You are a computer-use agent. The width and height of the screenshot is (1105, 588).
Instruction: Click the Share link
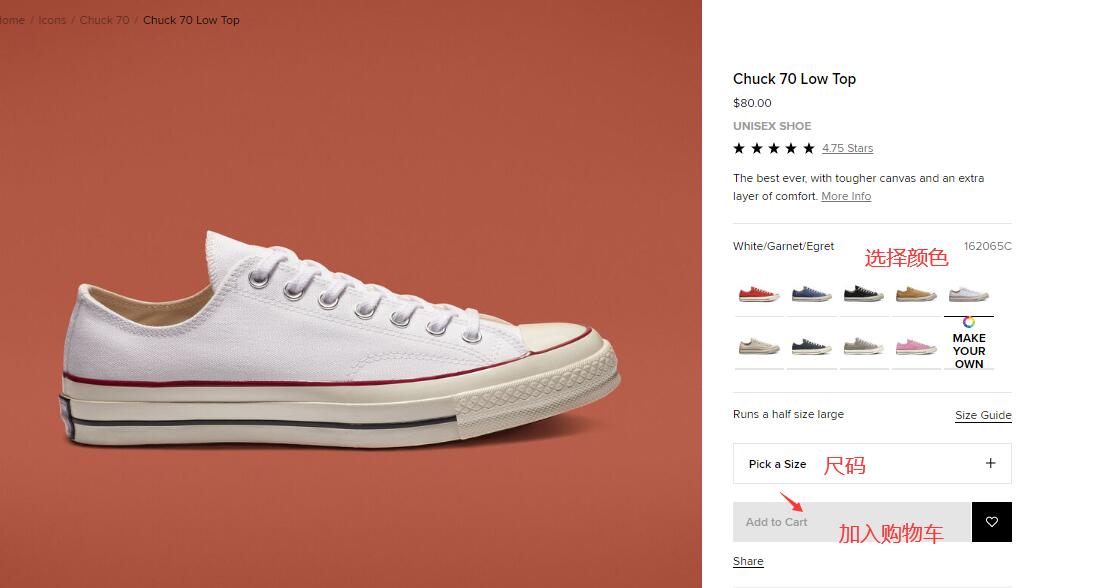click(748, 561)
